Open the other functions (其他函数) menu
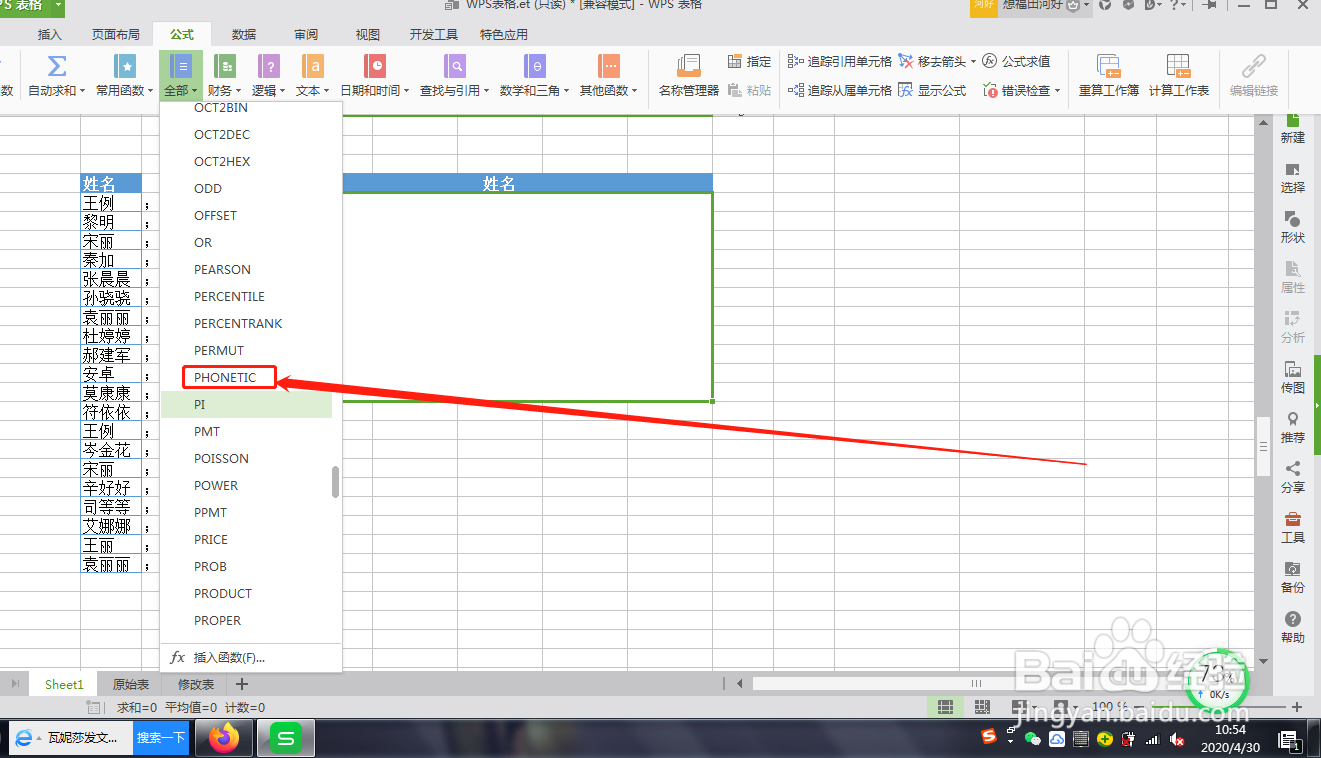This screenshot has height=758, width=1321. [608, 76]
